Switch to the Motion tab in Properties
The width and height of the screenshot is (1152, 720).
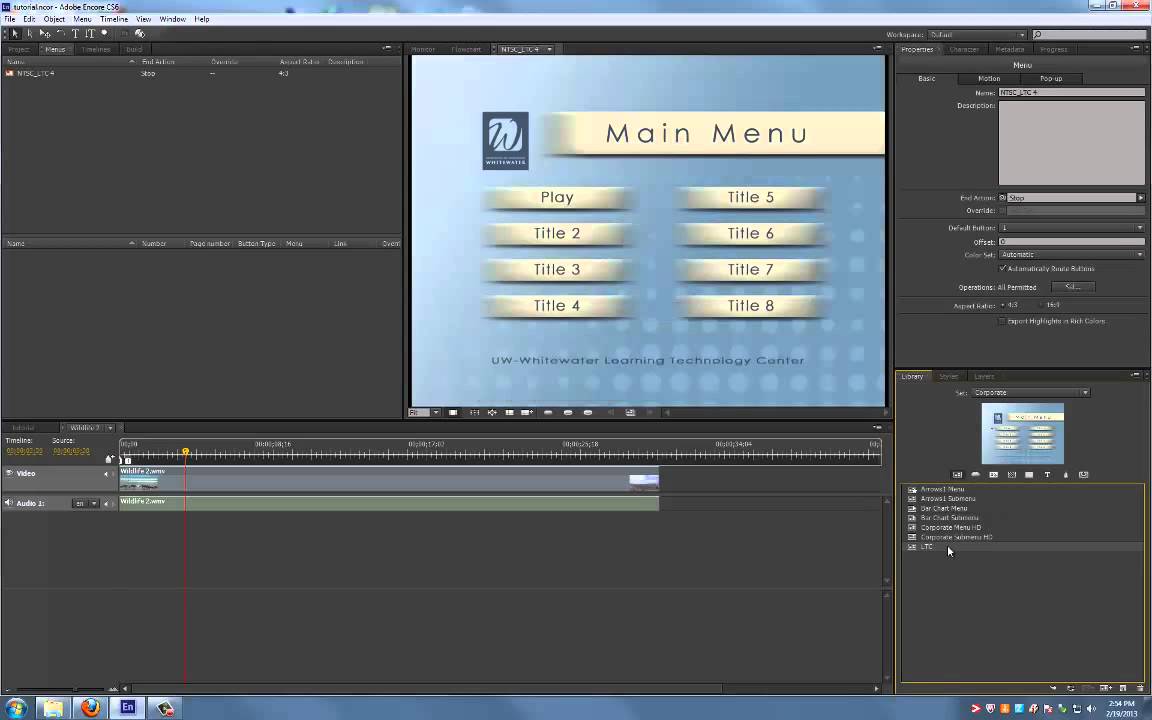[989, 79]
